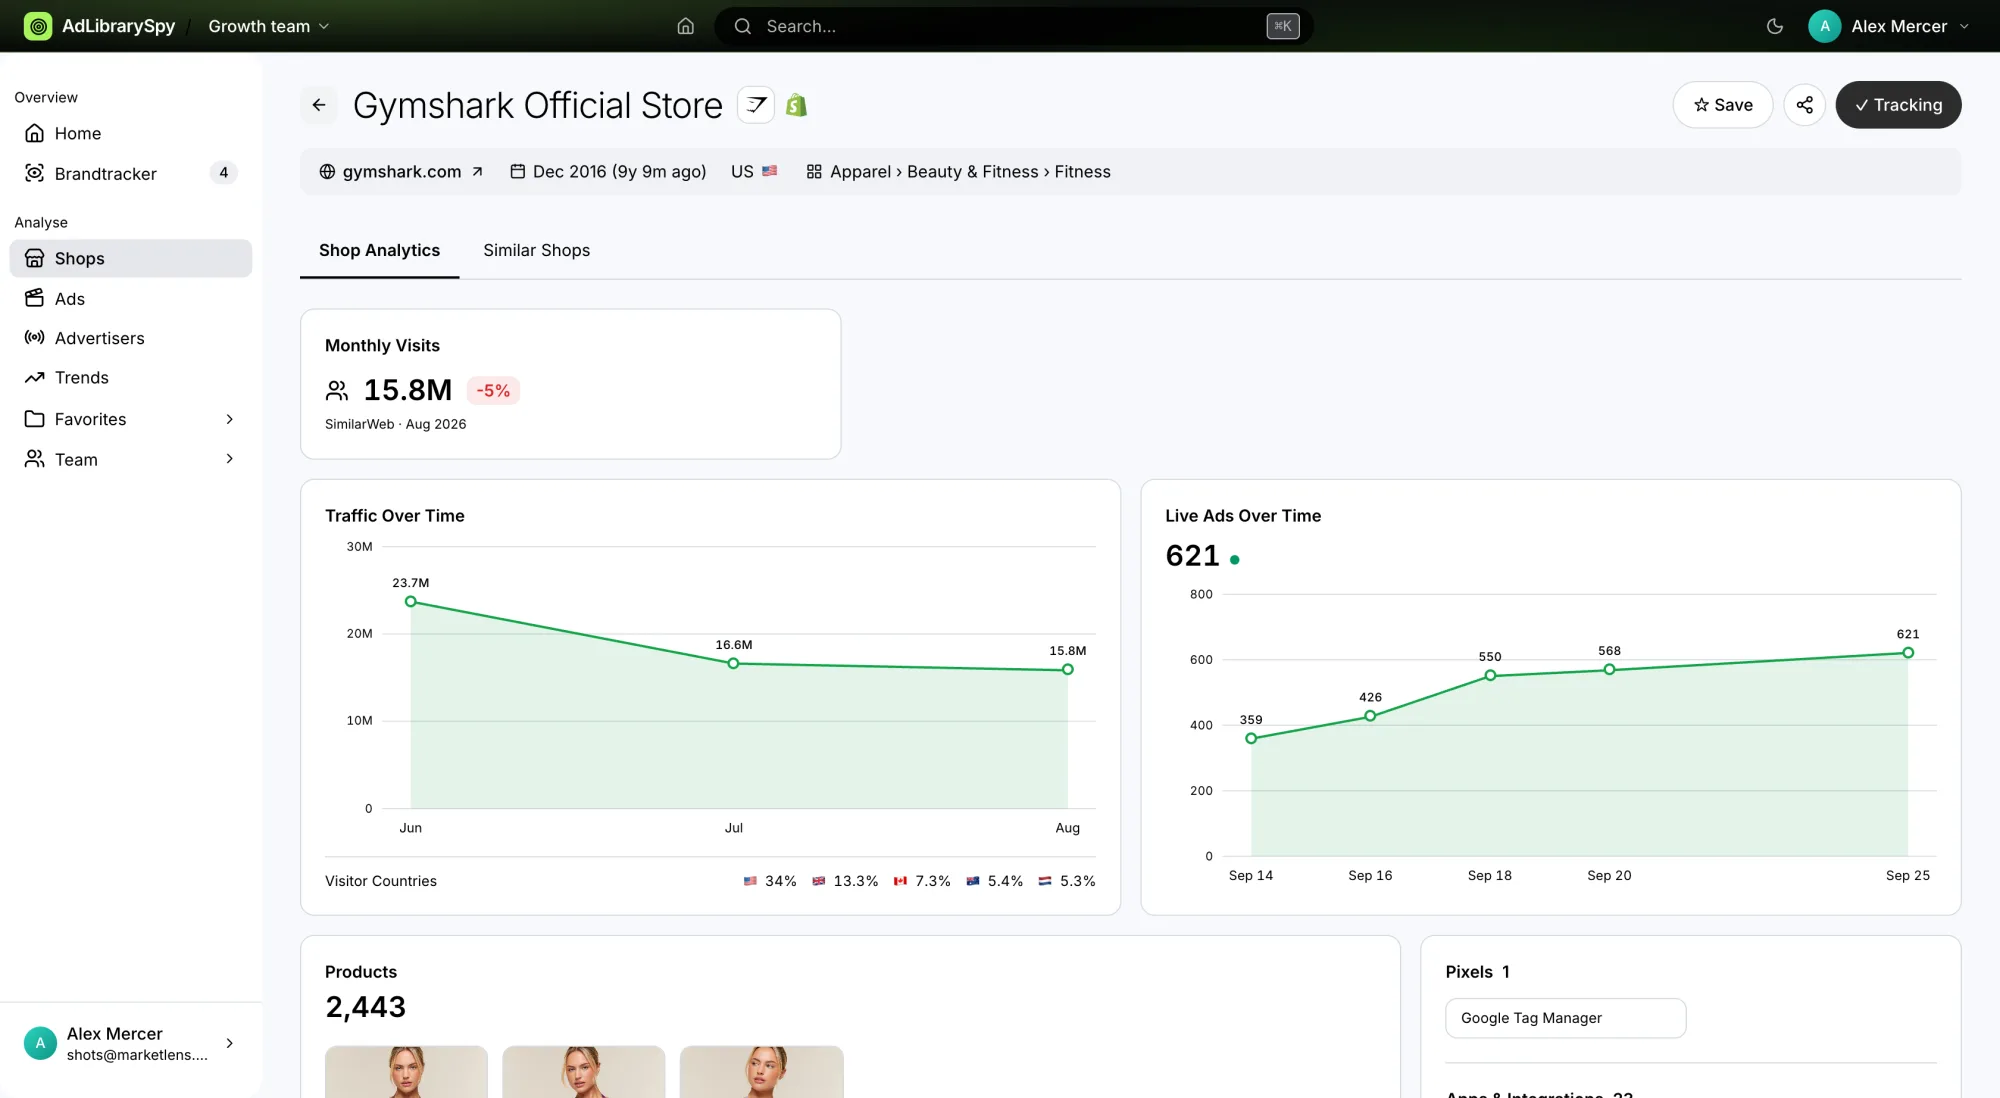Viewport: 2000px width, 1098px height.
Task: Select Shops in the sidebar
Action: [x=131, y=258]
